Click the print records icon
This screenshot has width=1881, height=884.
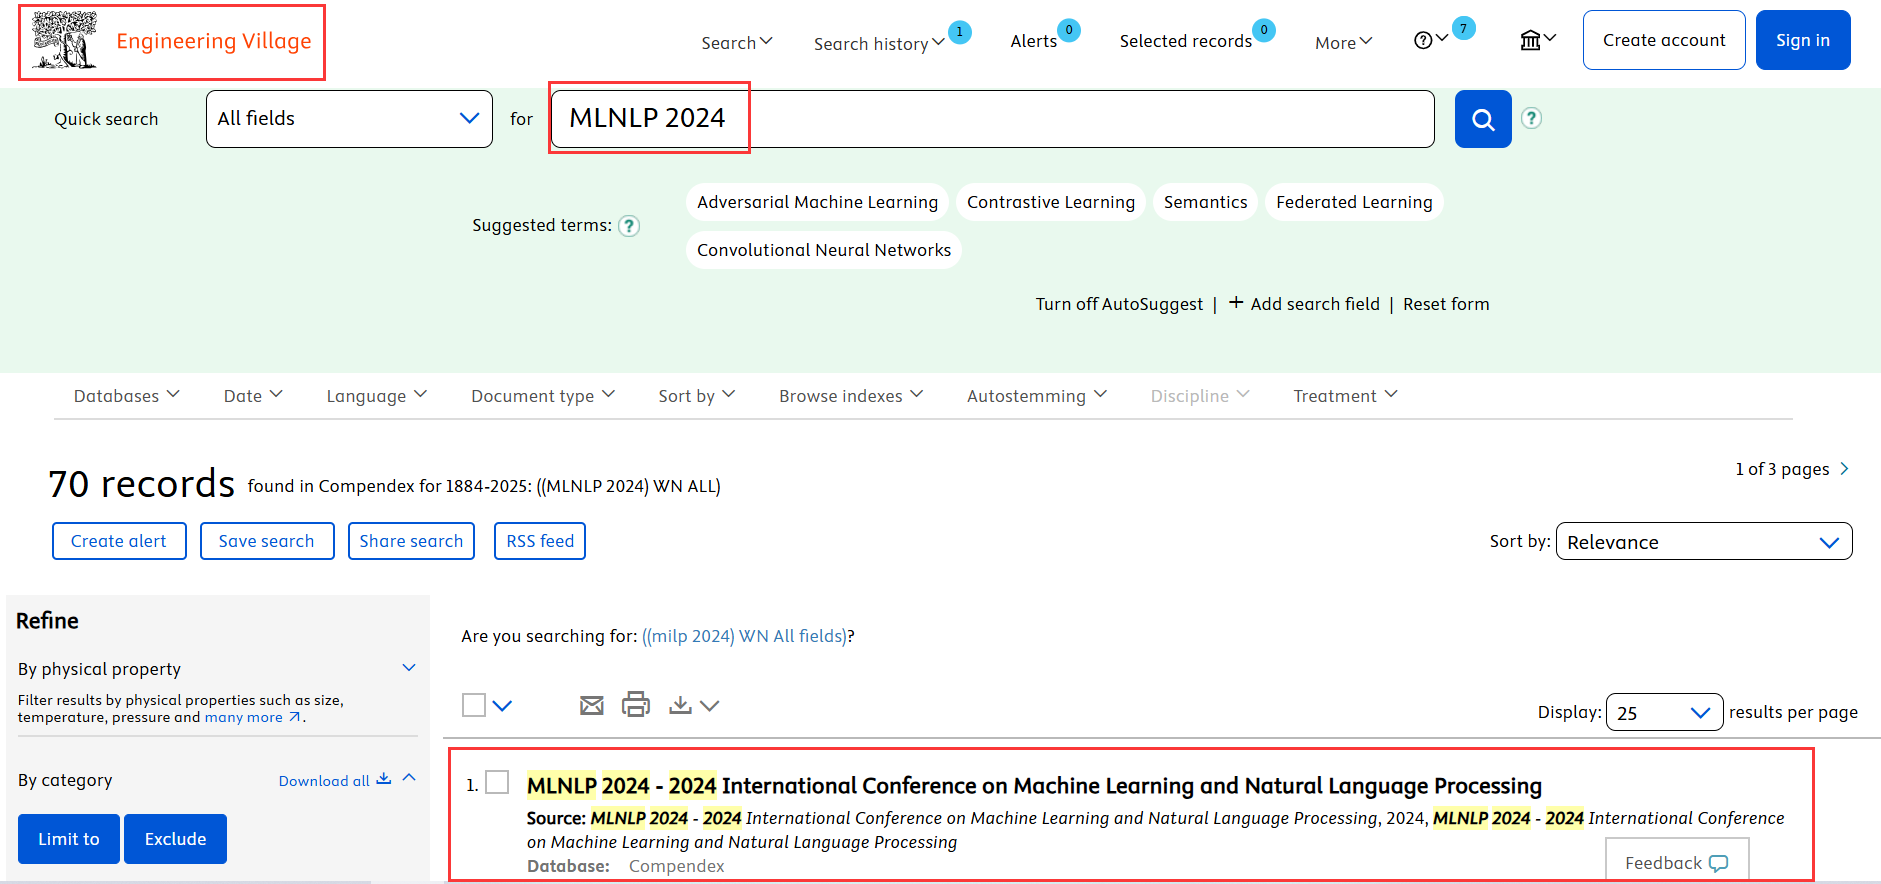click(636, 705)
